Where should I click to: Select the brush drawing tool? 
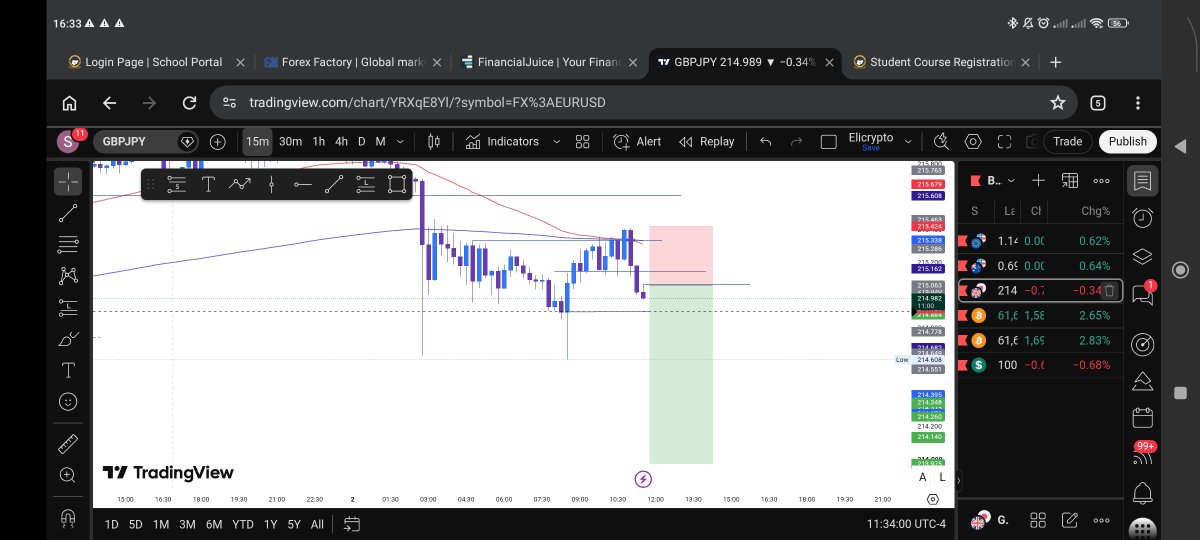[68, 339]
